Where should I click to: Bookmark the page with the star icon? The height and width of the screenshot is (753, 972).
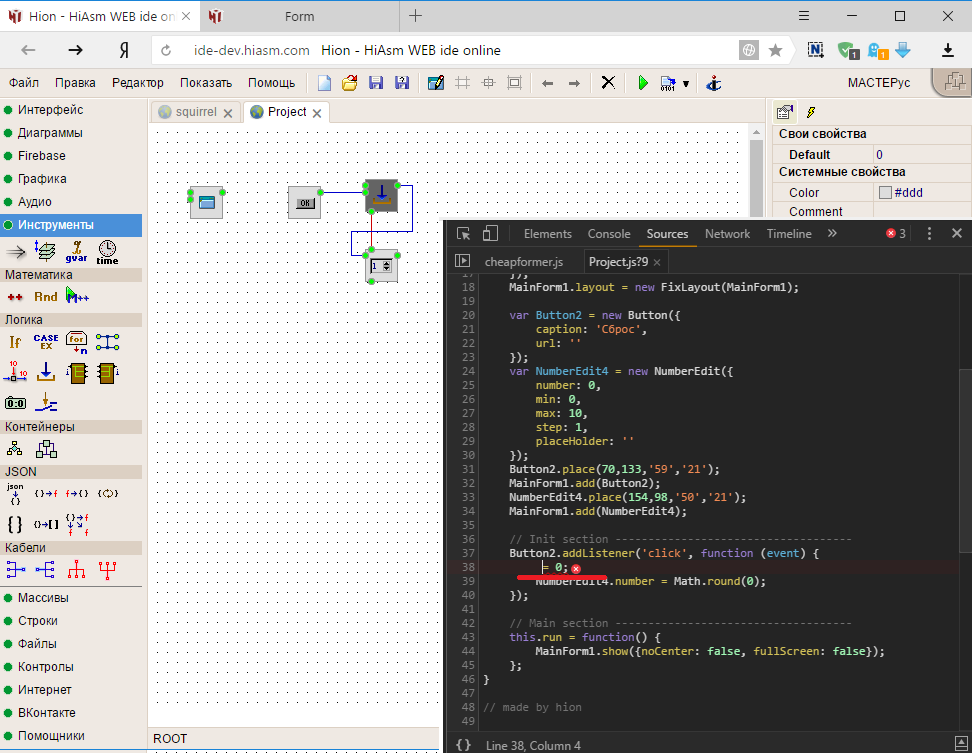775,50
